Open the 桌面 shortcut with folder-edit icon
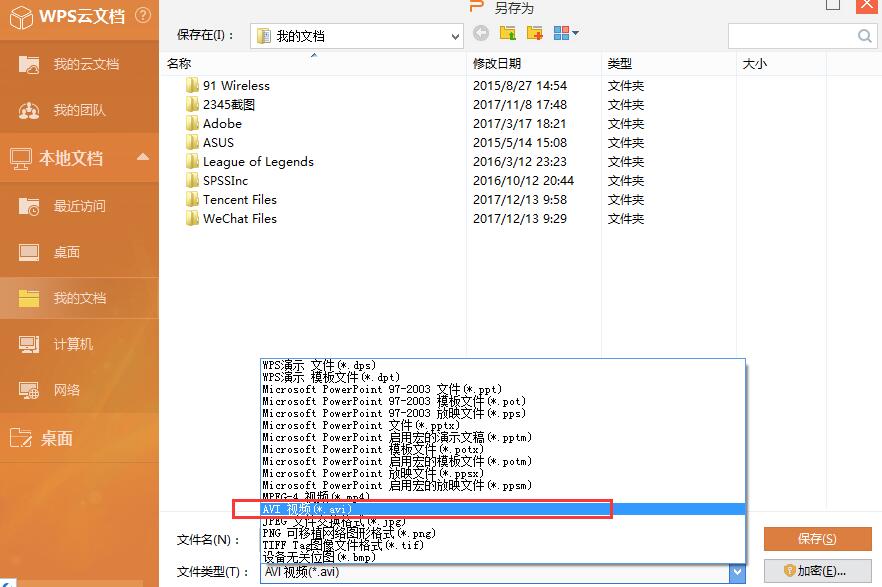 click(79, 438)
